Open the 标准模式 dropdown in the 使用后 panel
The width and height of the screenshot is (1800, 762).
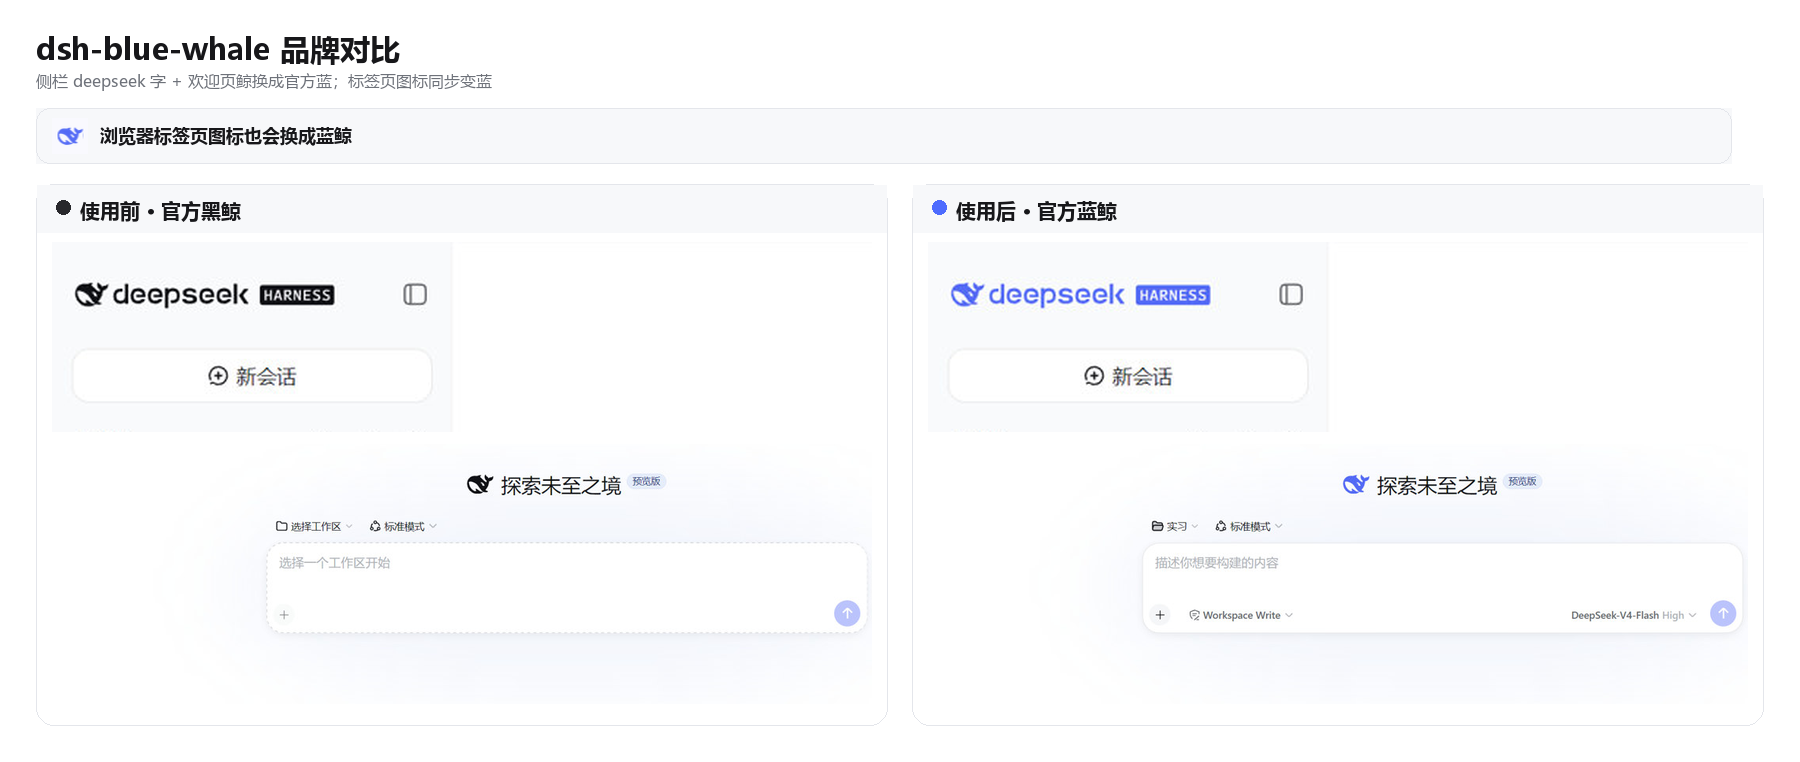(x=1249, y=526)
